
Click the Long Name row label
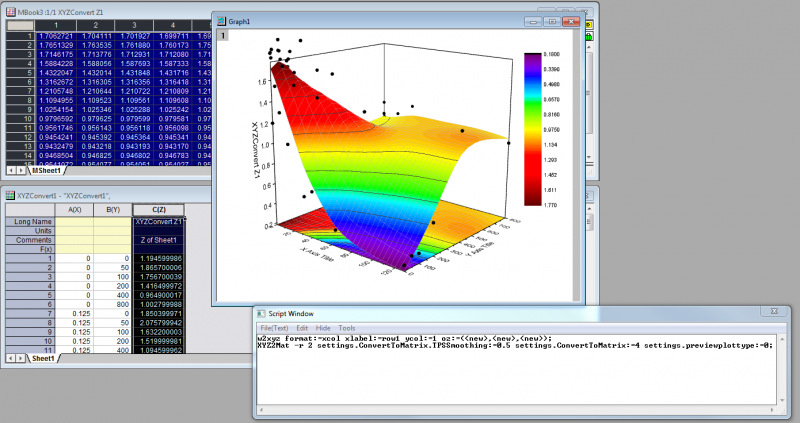coord(30,222)
